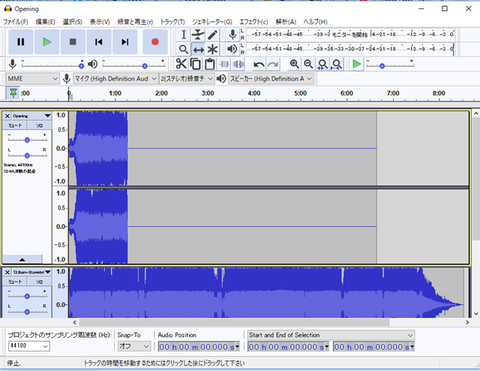Open the 2(ステレオ) recording channels dropdown
The image size is (480, 371).
point(186,79)
